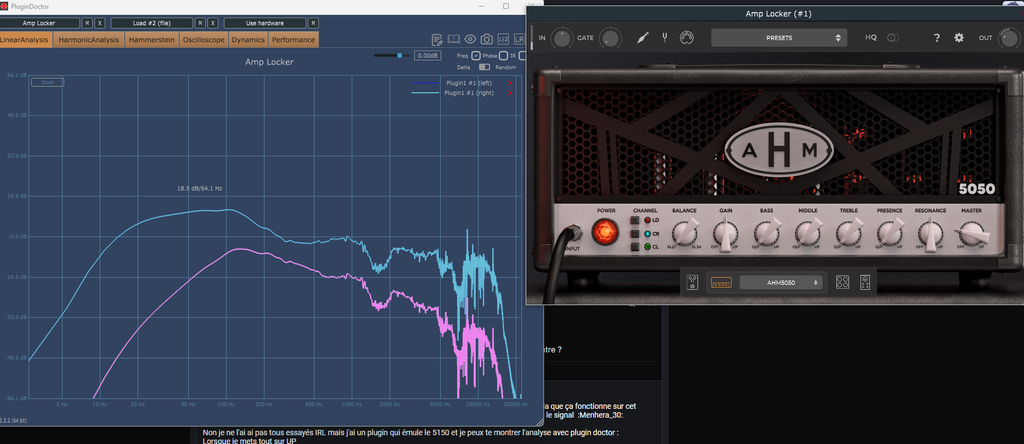The height and width of the screenshot is (444, 1024).
Task: Toggle the HQ mode switch in Amp Locker
Action: [893, 38]
